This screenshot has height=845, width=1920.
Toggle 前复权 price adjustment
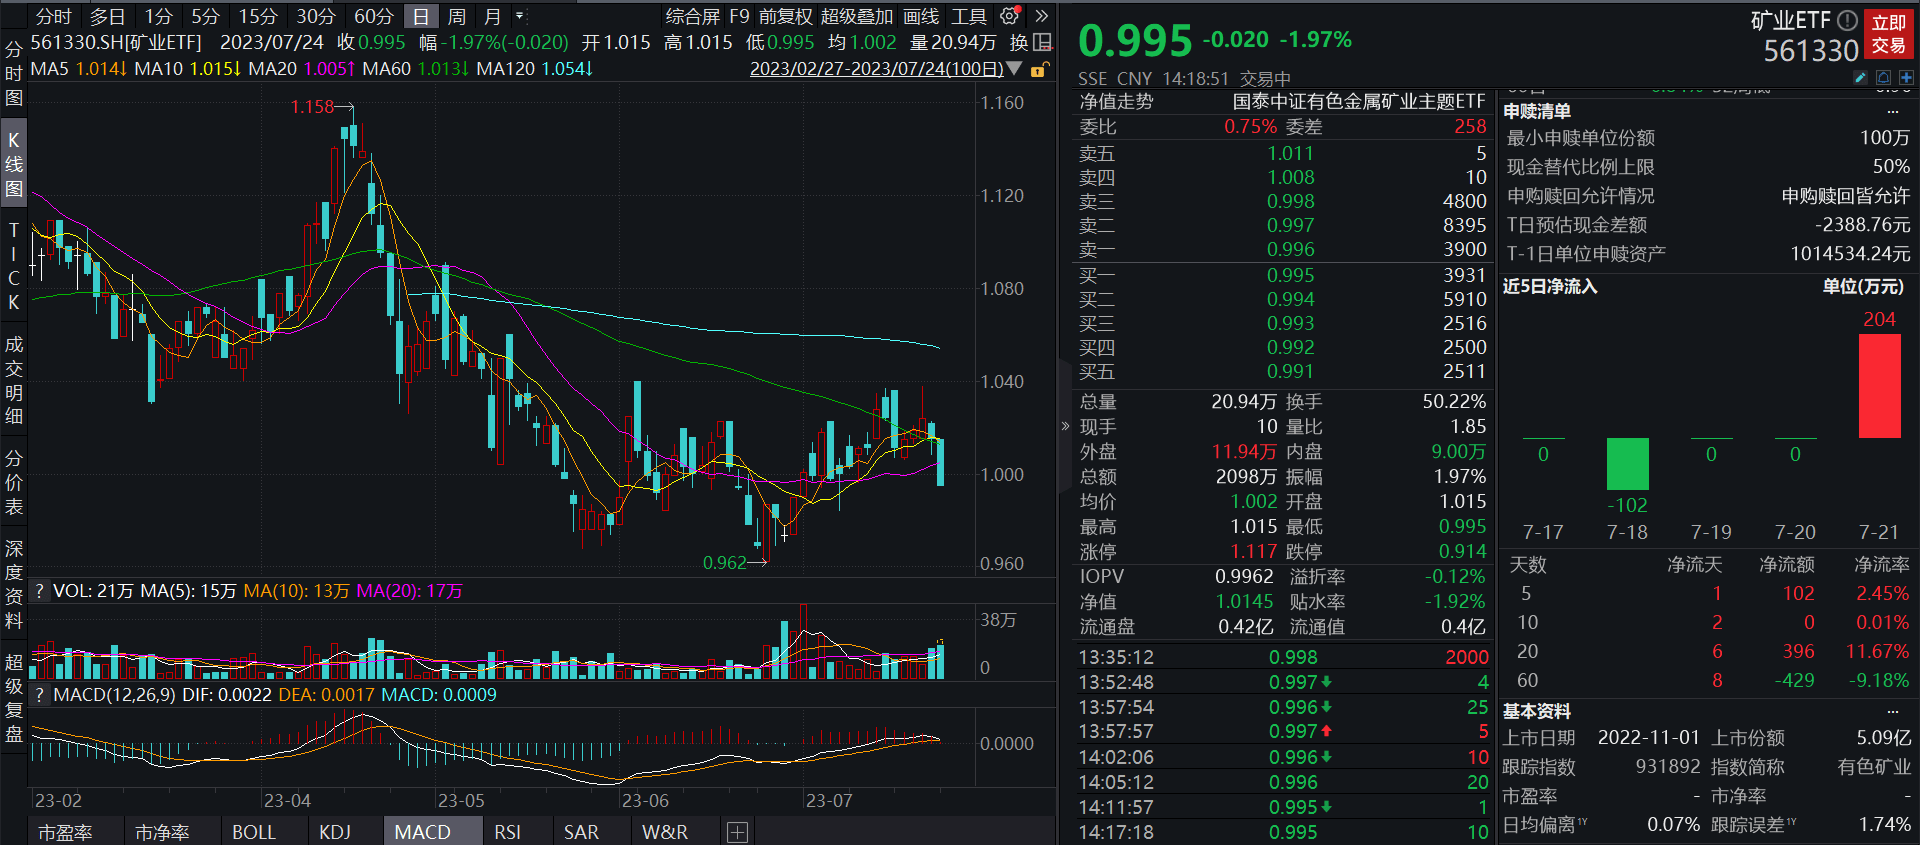(x=785, y=16)
